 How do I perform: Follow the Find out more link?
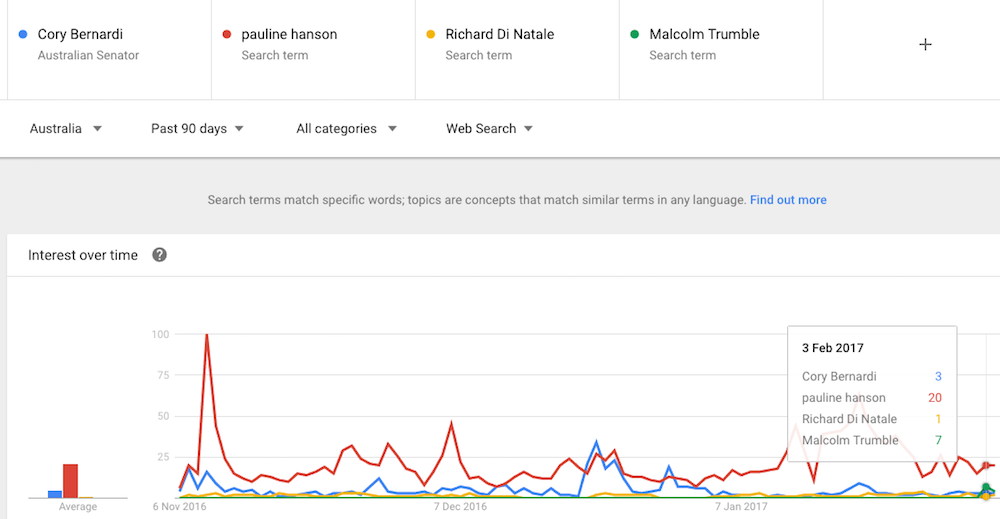pos(788,200)
